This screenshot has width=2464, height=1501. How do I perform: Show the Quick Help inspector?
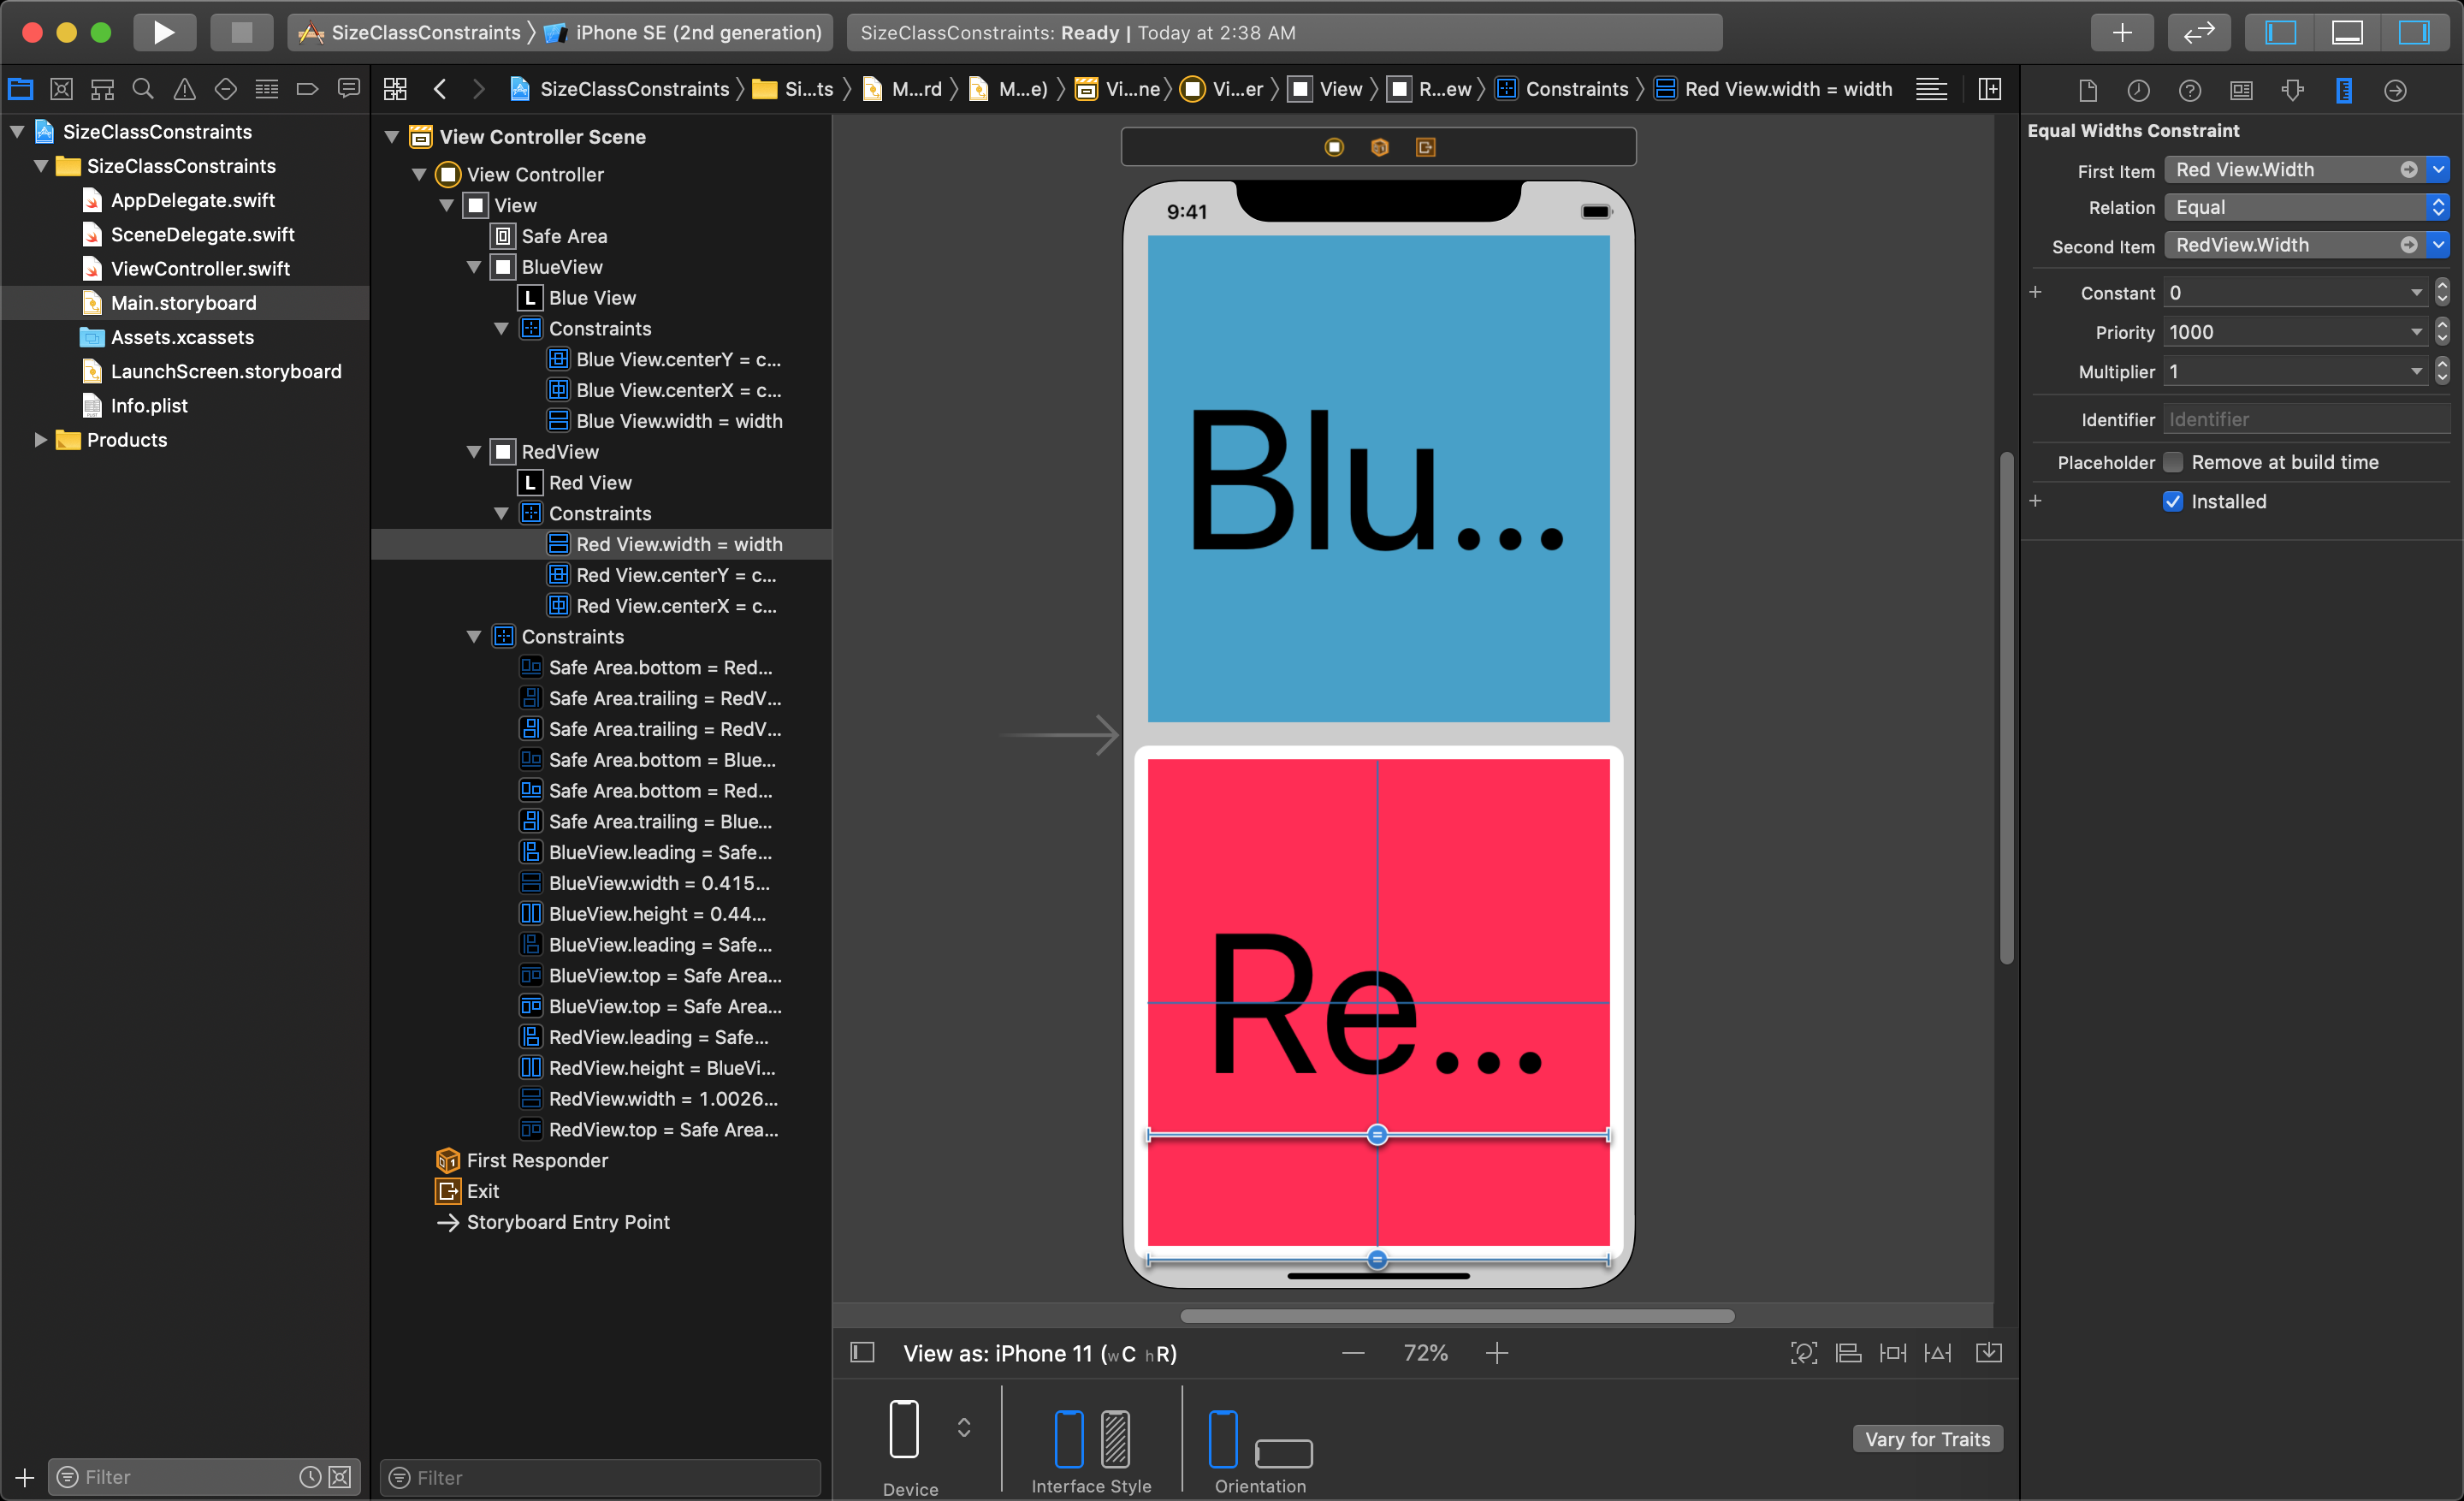click(2190, 91)
